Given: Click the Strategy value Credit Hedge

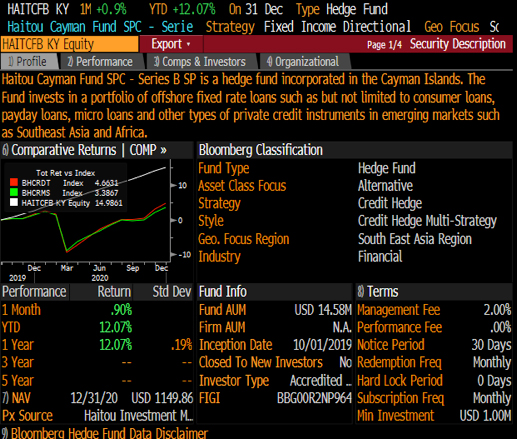Looking at the screenshot, I should pyautogui.click(x=390, y=203).
